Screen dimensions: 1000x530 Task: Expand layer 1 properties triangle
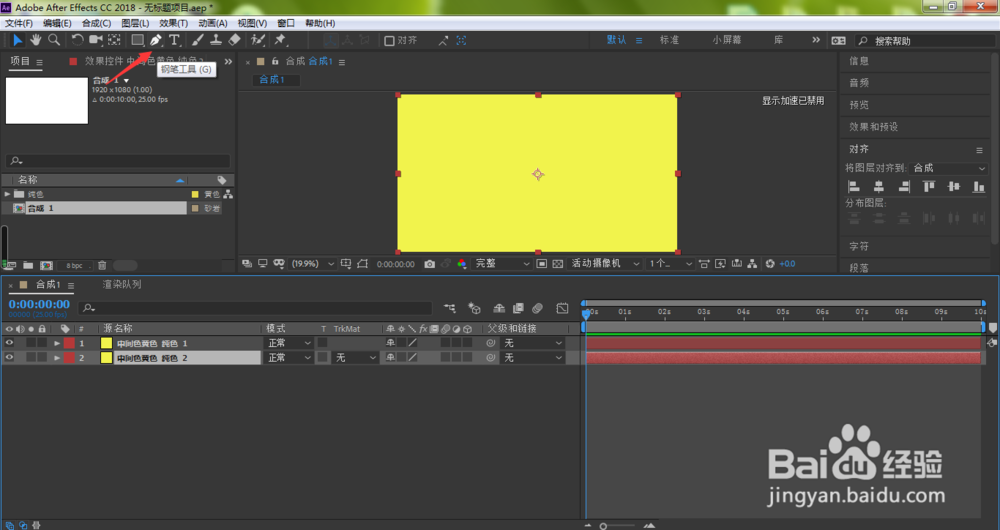tap(57, 343)
